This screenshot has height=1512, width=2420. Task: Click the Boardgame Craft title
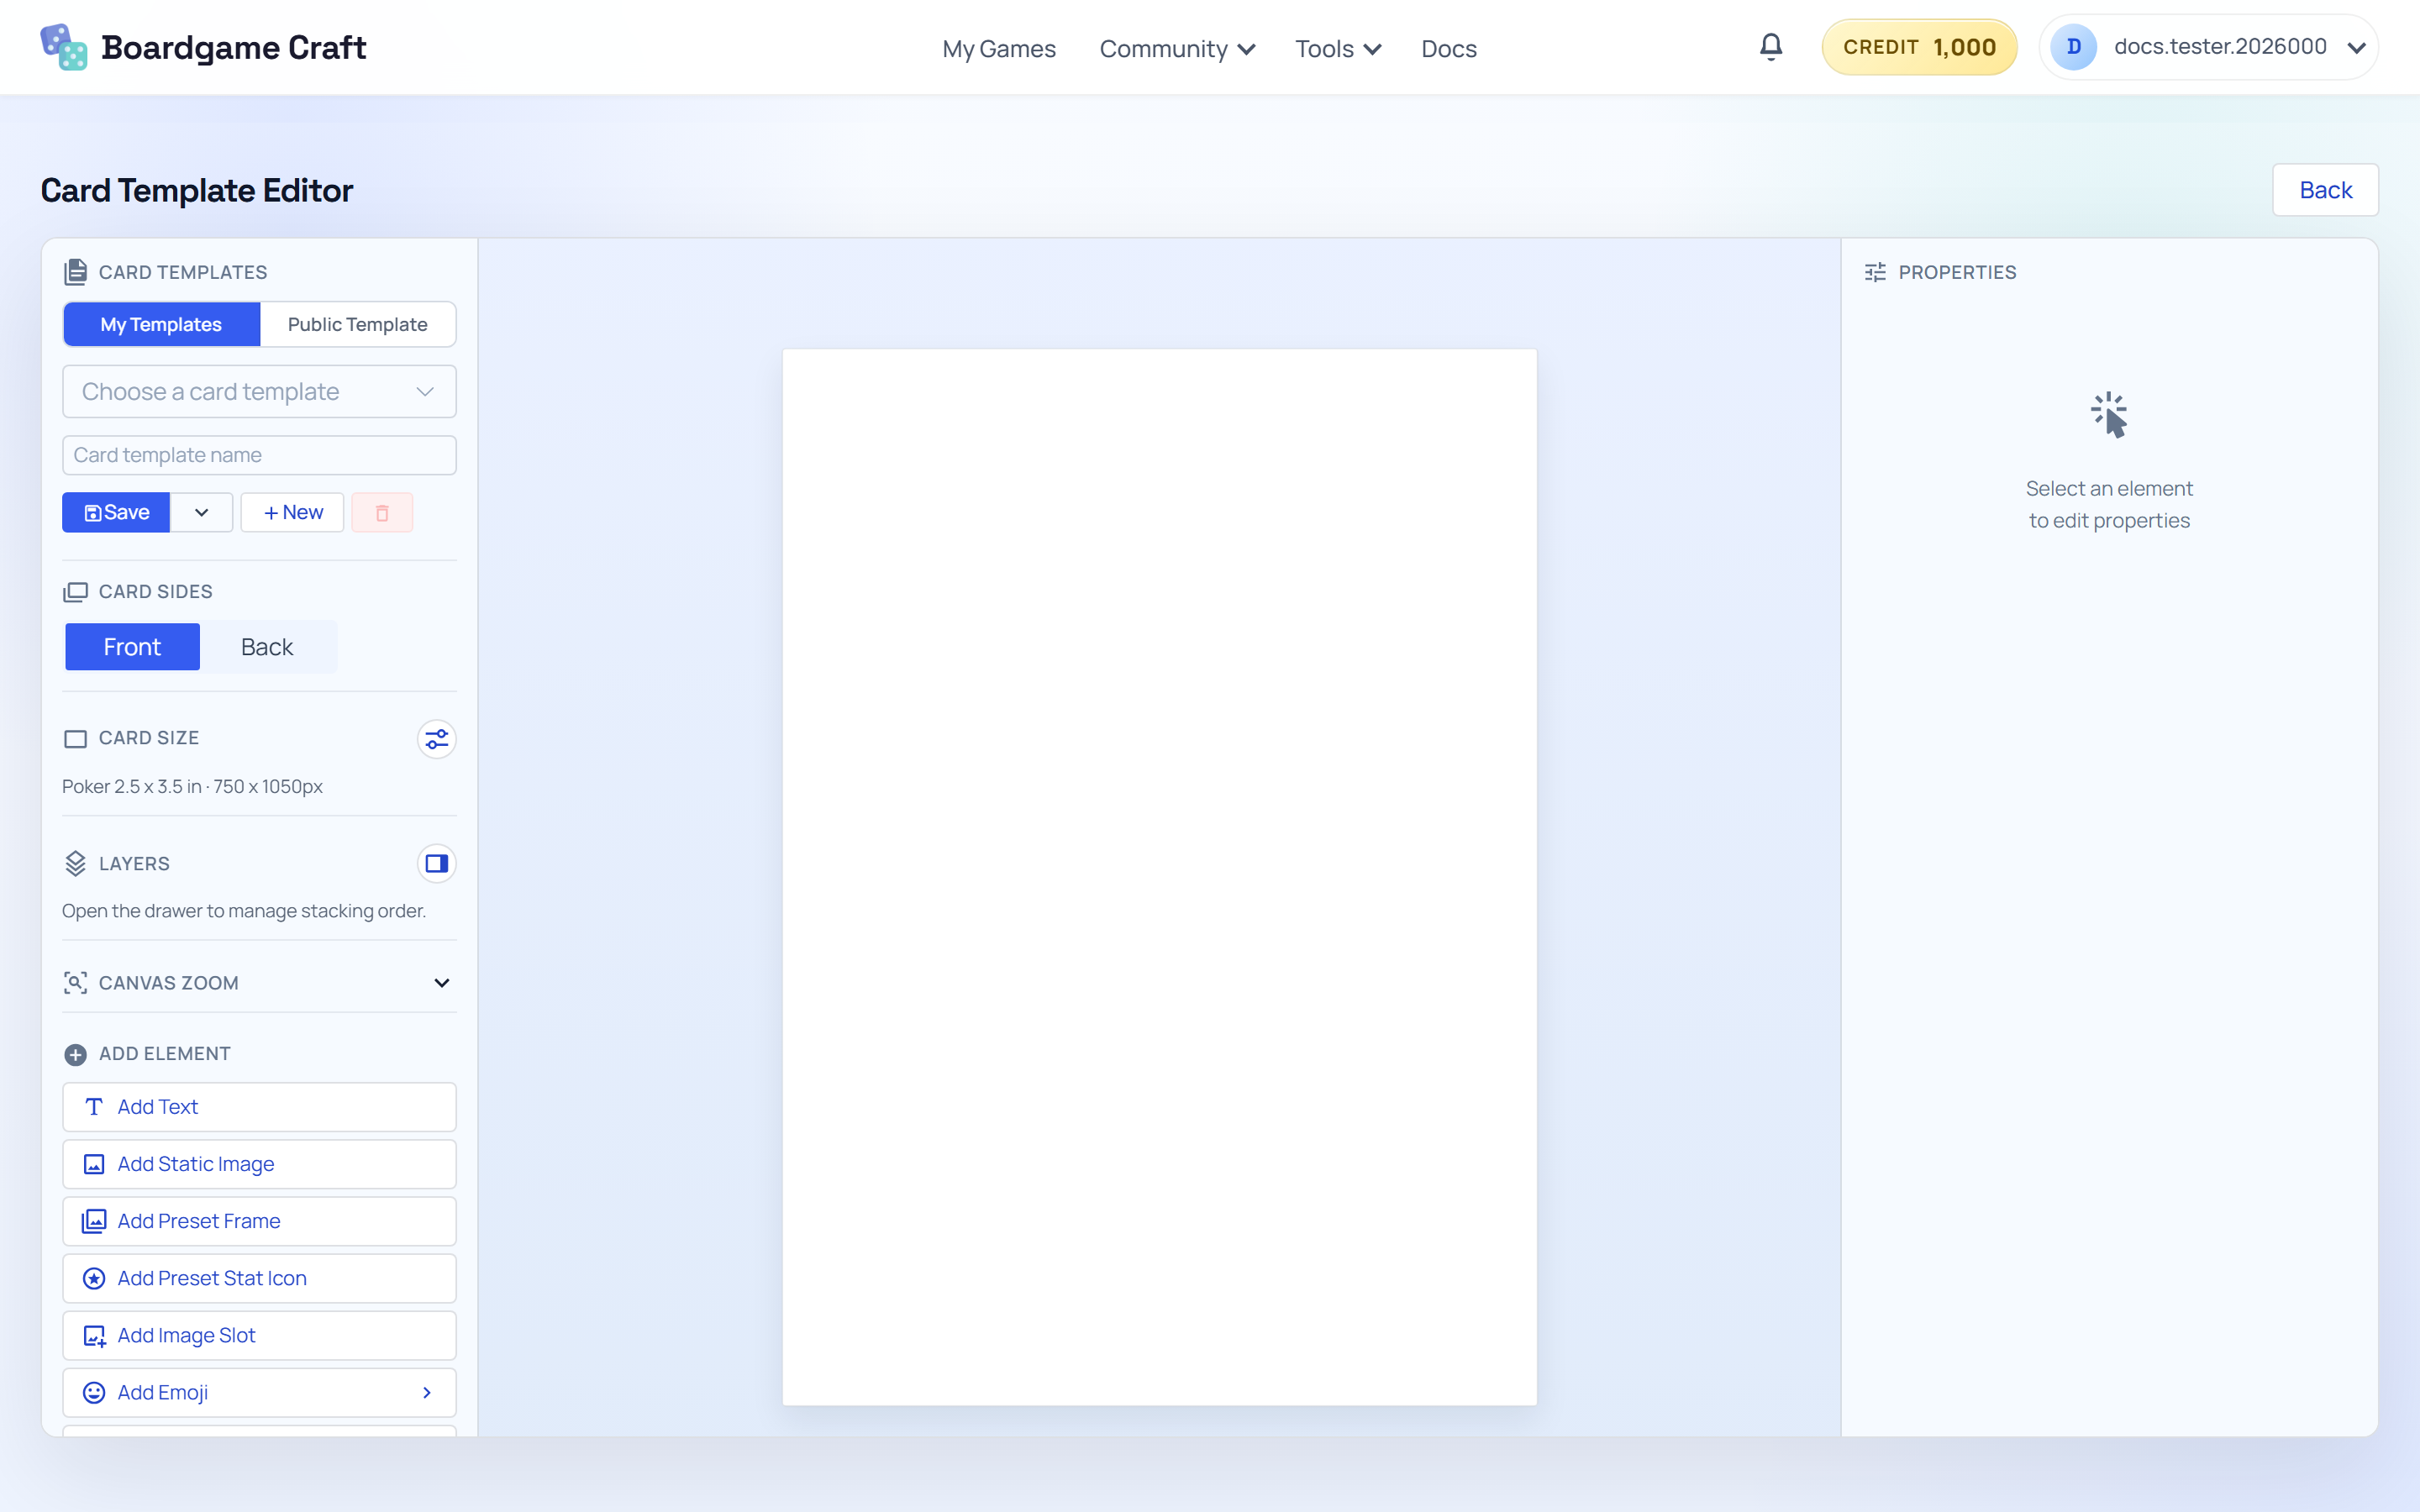click(x=234, y=47)
